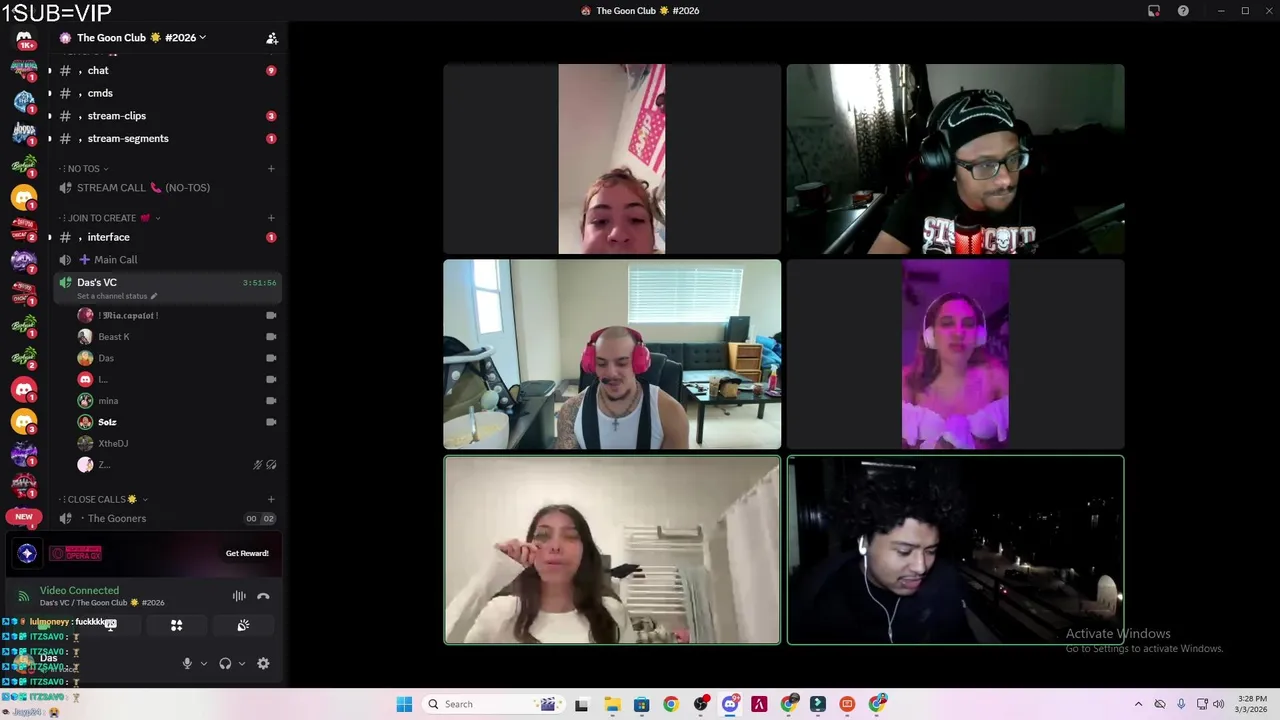Toggle noise suppression waveform icon

click(239, 596)
